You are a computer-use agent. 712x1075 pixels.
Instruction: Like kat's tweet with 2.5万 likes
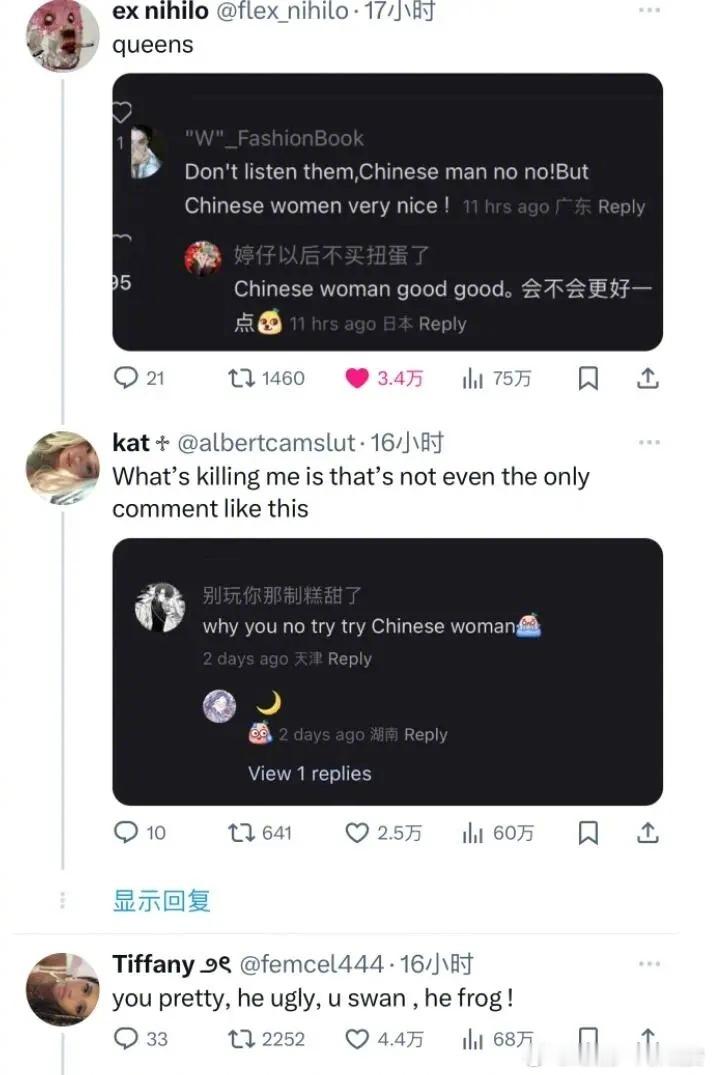(357, 832)
